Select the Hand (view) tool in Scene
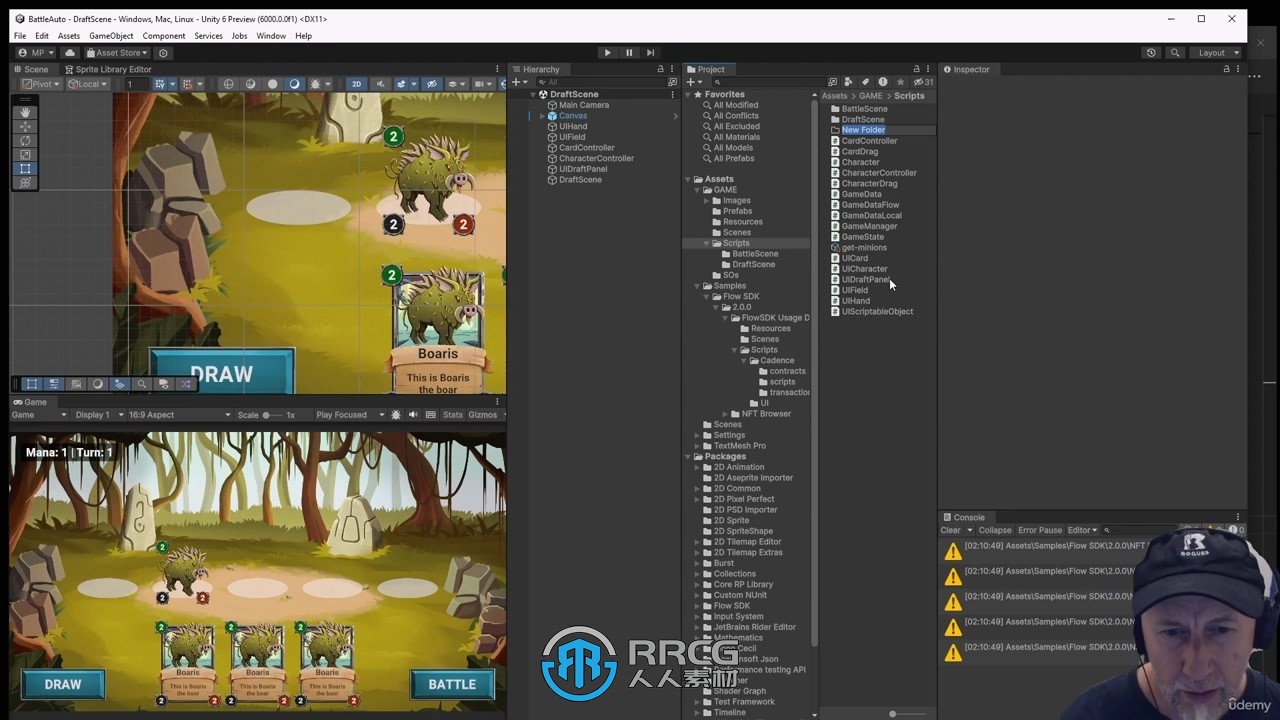The width and height of the screenshot is (1280, 720). [26, 112]
